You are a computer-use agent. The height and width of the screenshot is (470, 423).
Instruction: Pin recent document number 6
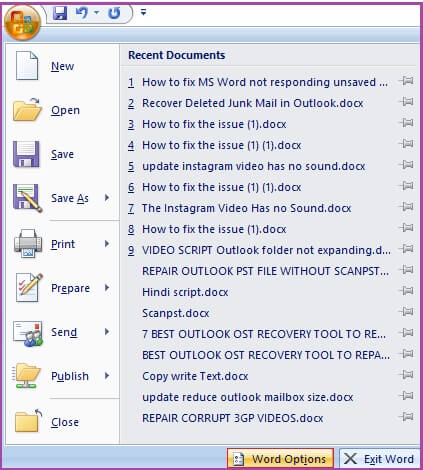[406, 186]
